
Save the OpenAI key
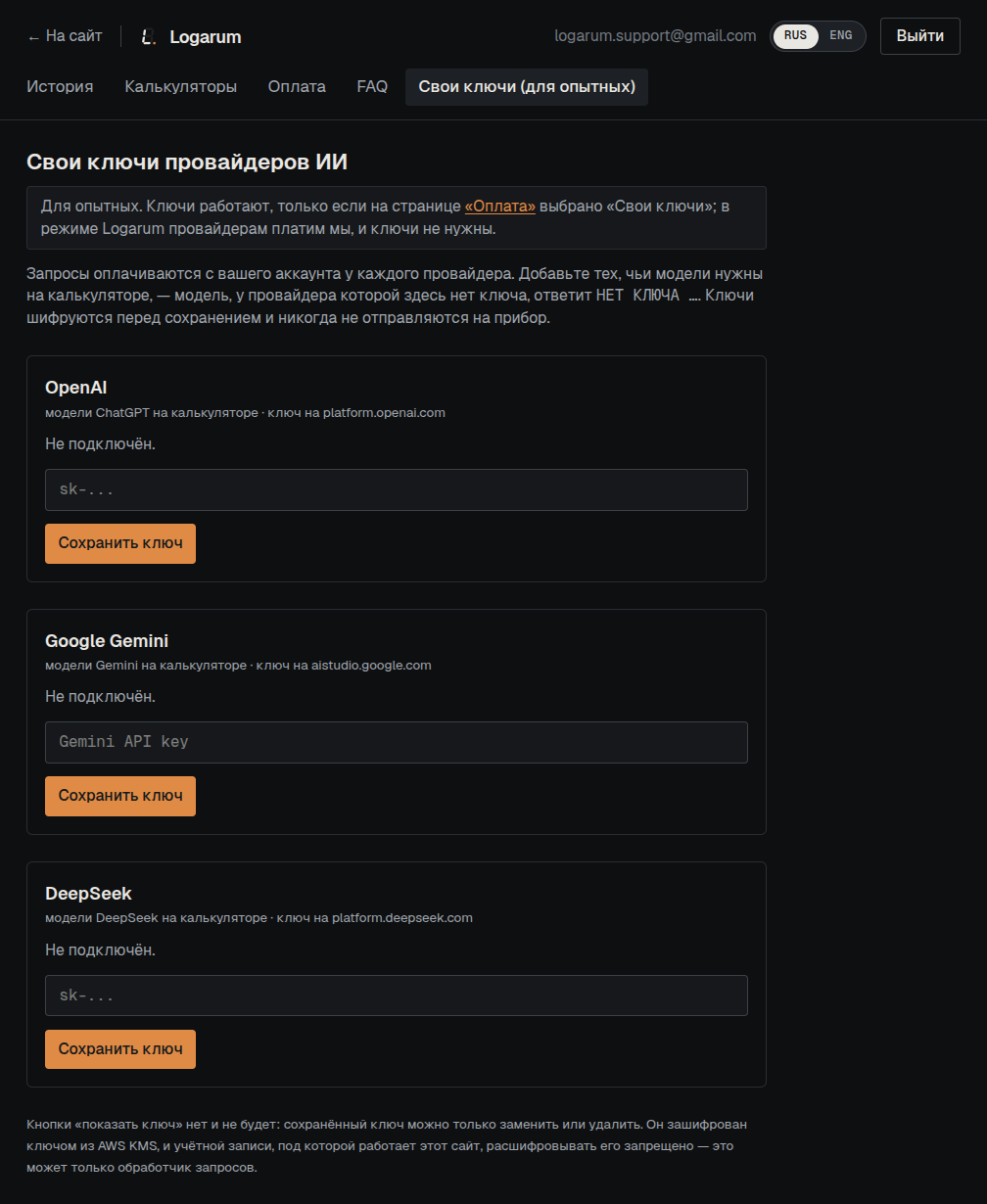[120, 544]
